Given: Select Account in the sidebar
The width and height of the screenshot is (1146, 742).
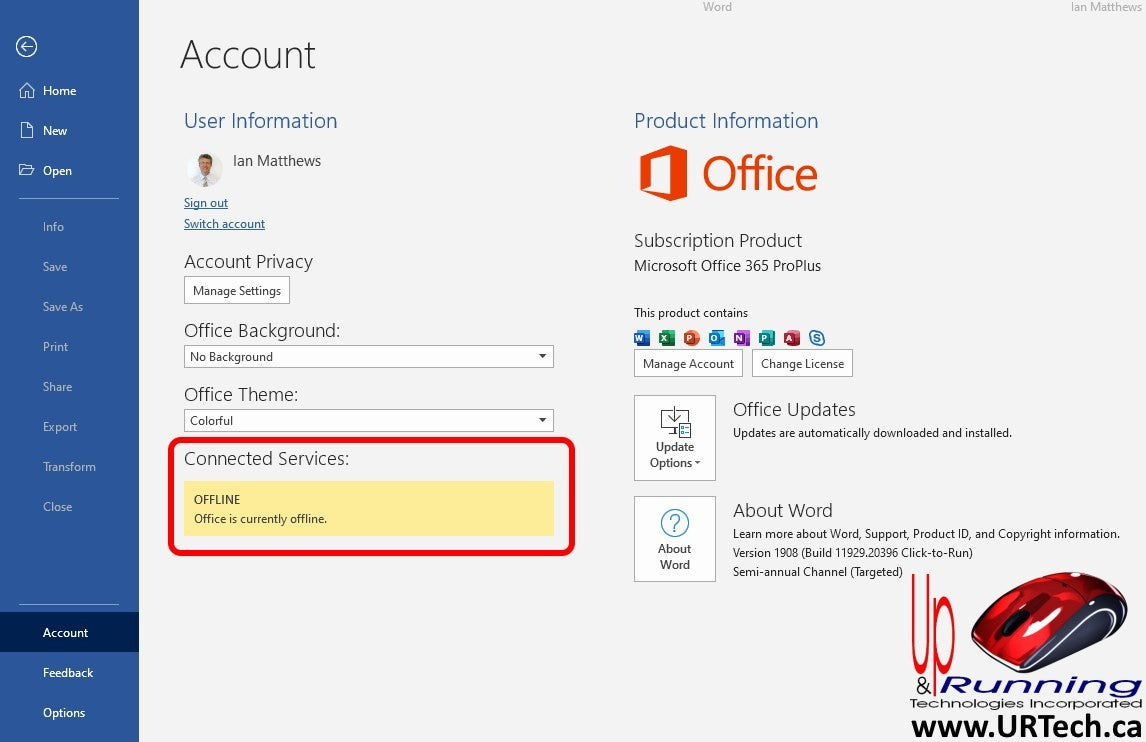Looking at the screenshot, I should click(x=69, y=632).
